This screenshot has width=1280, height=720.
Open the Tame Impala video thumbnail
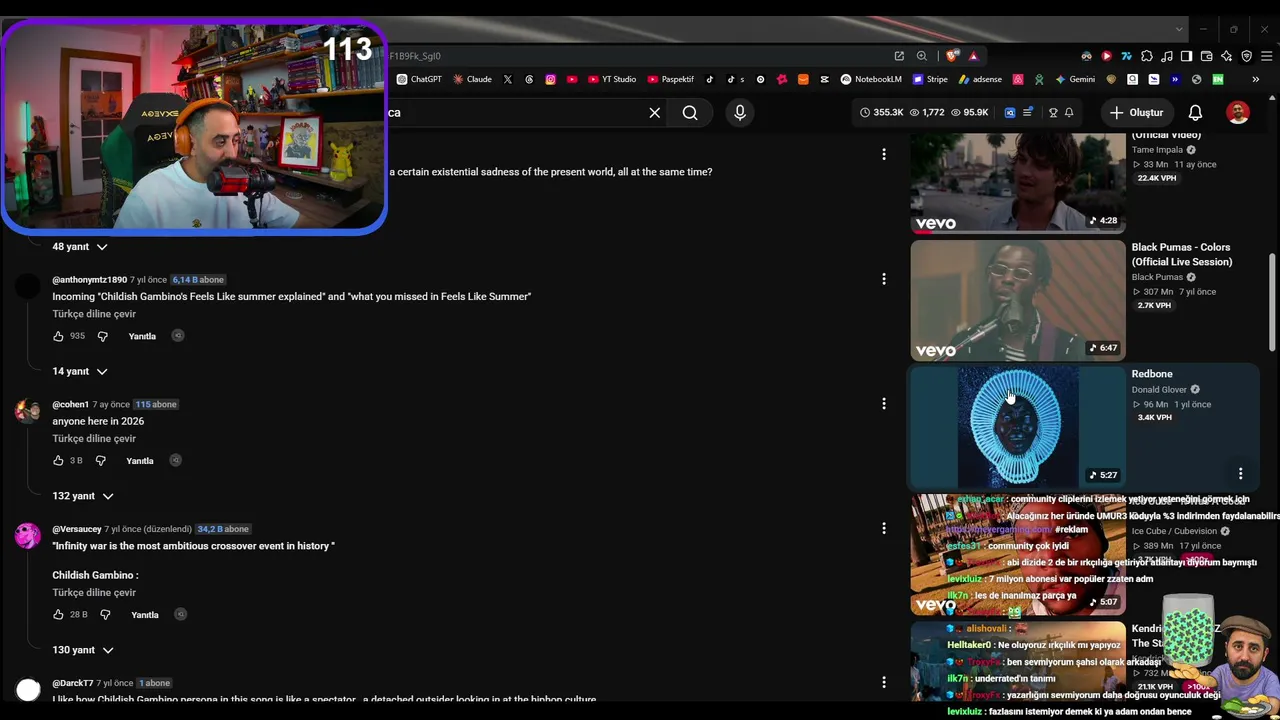point(1018,183)
